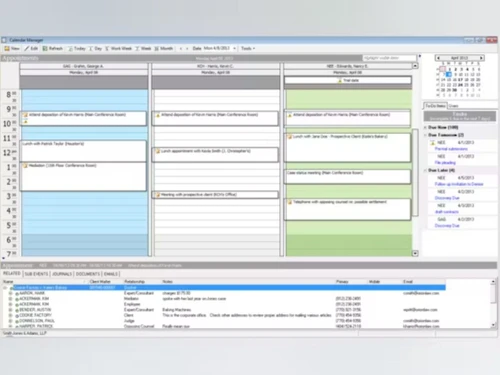Screen dimensions: 500x375
Task: Switch to Month view in toolbar
Action: (164, 49)
